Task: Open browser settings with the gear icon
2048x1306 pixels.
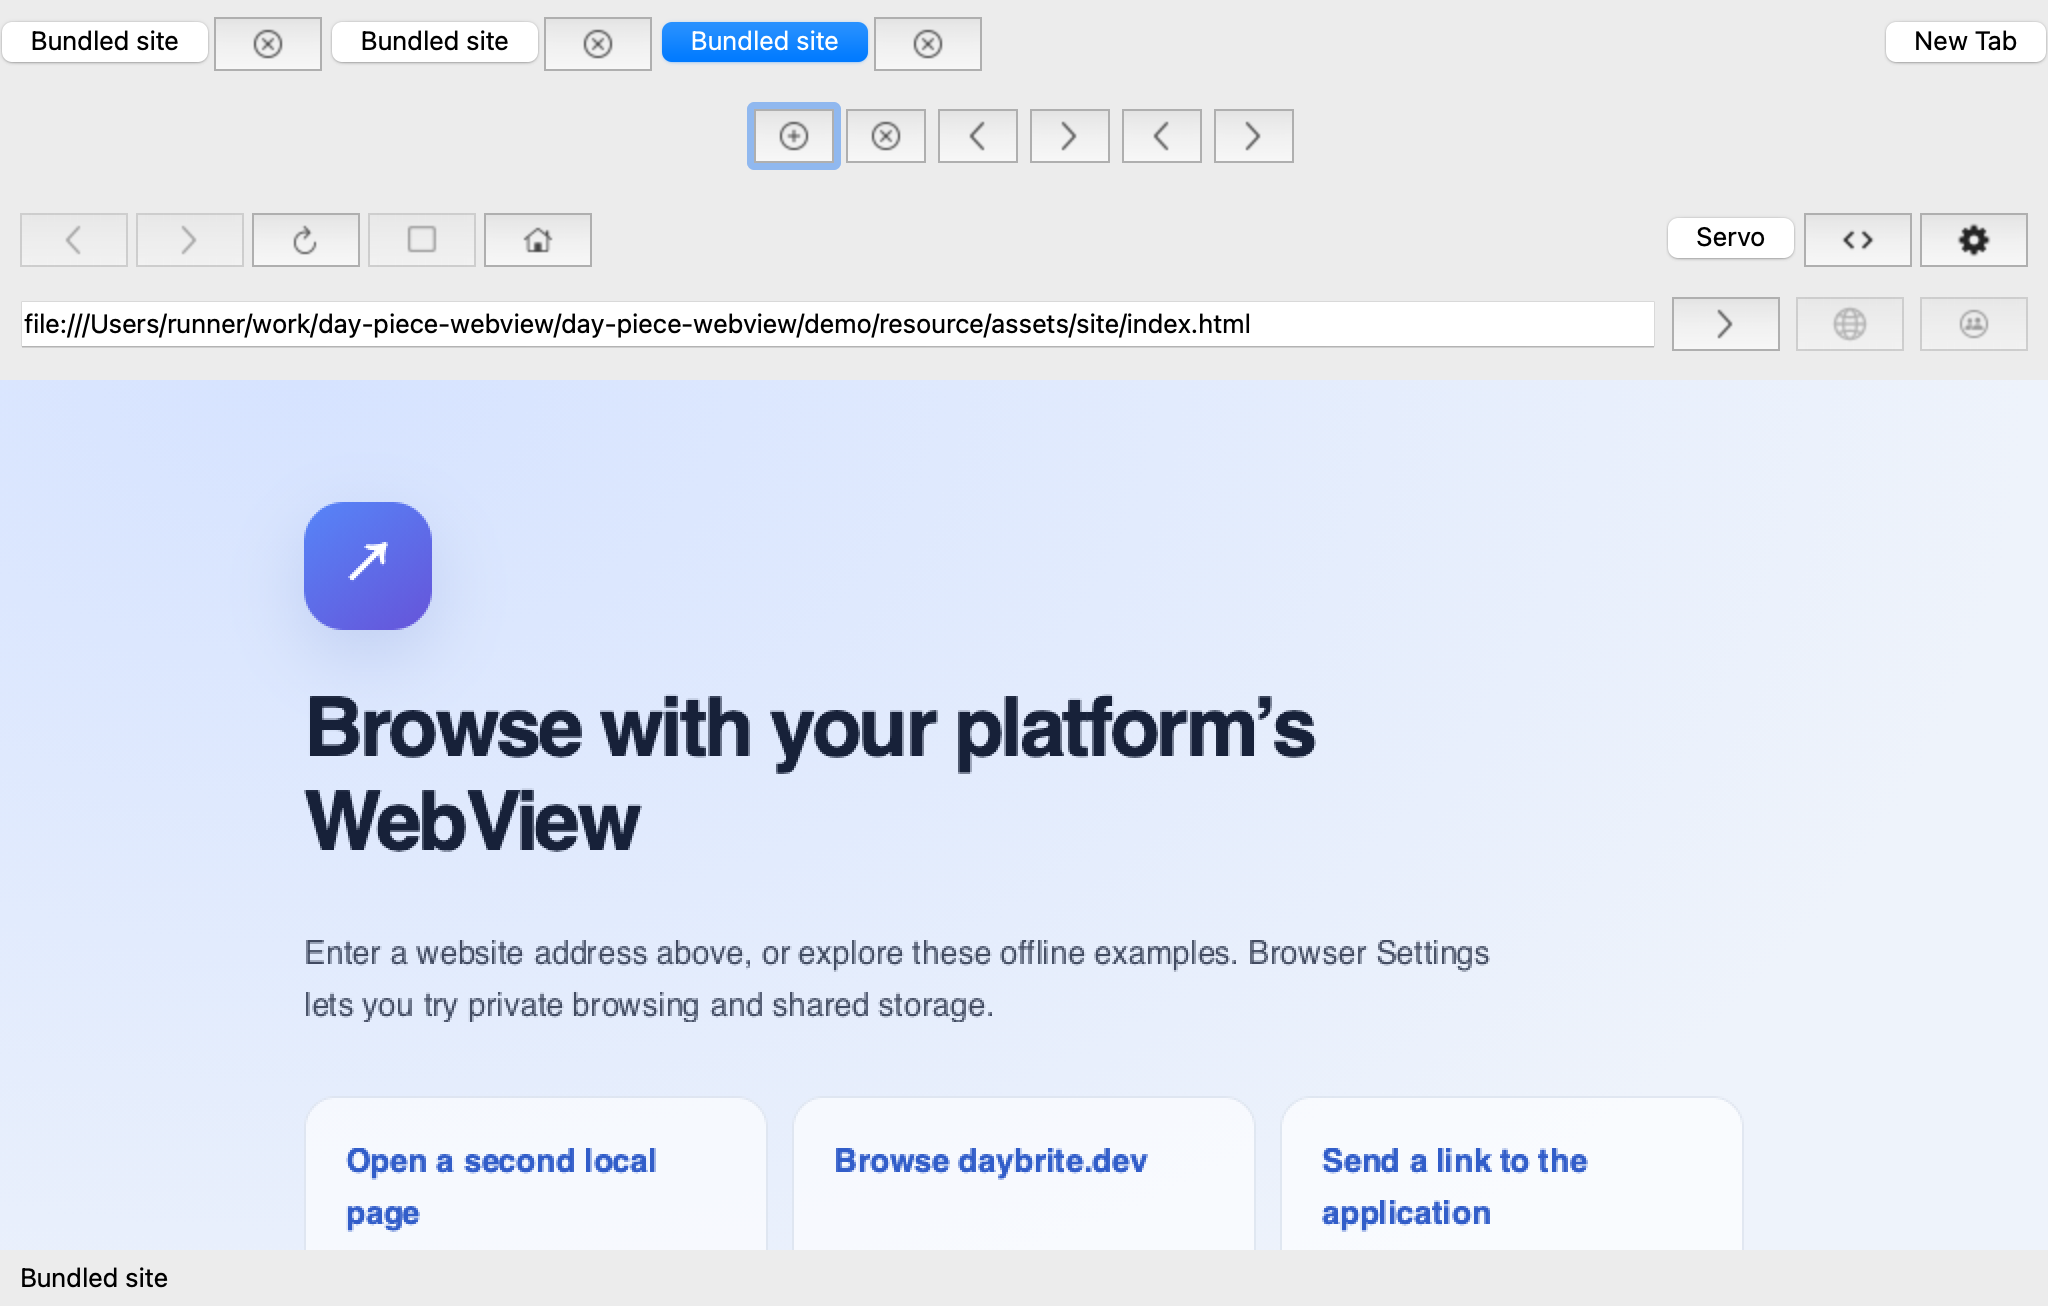Action: click(1974, 240)
